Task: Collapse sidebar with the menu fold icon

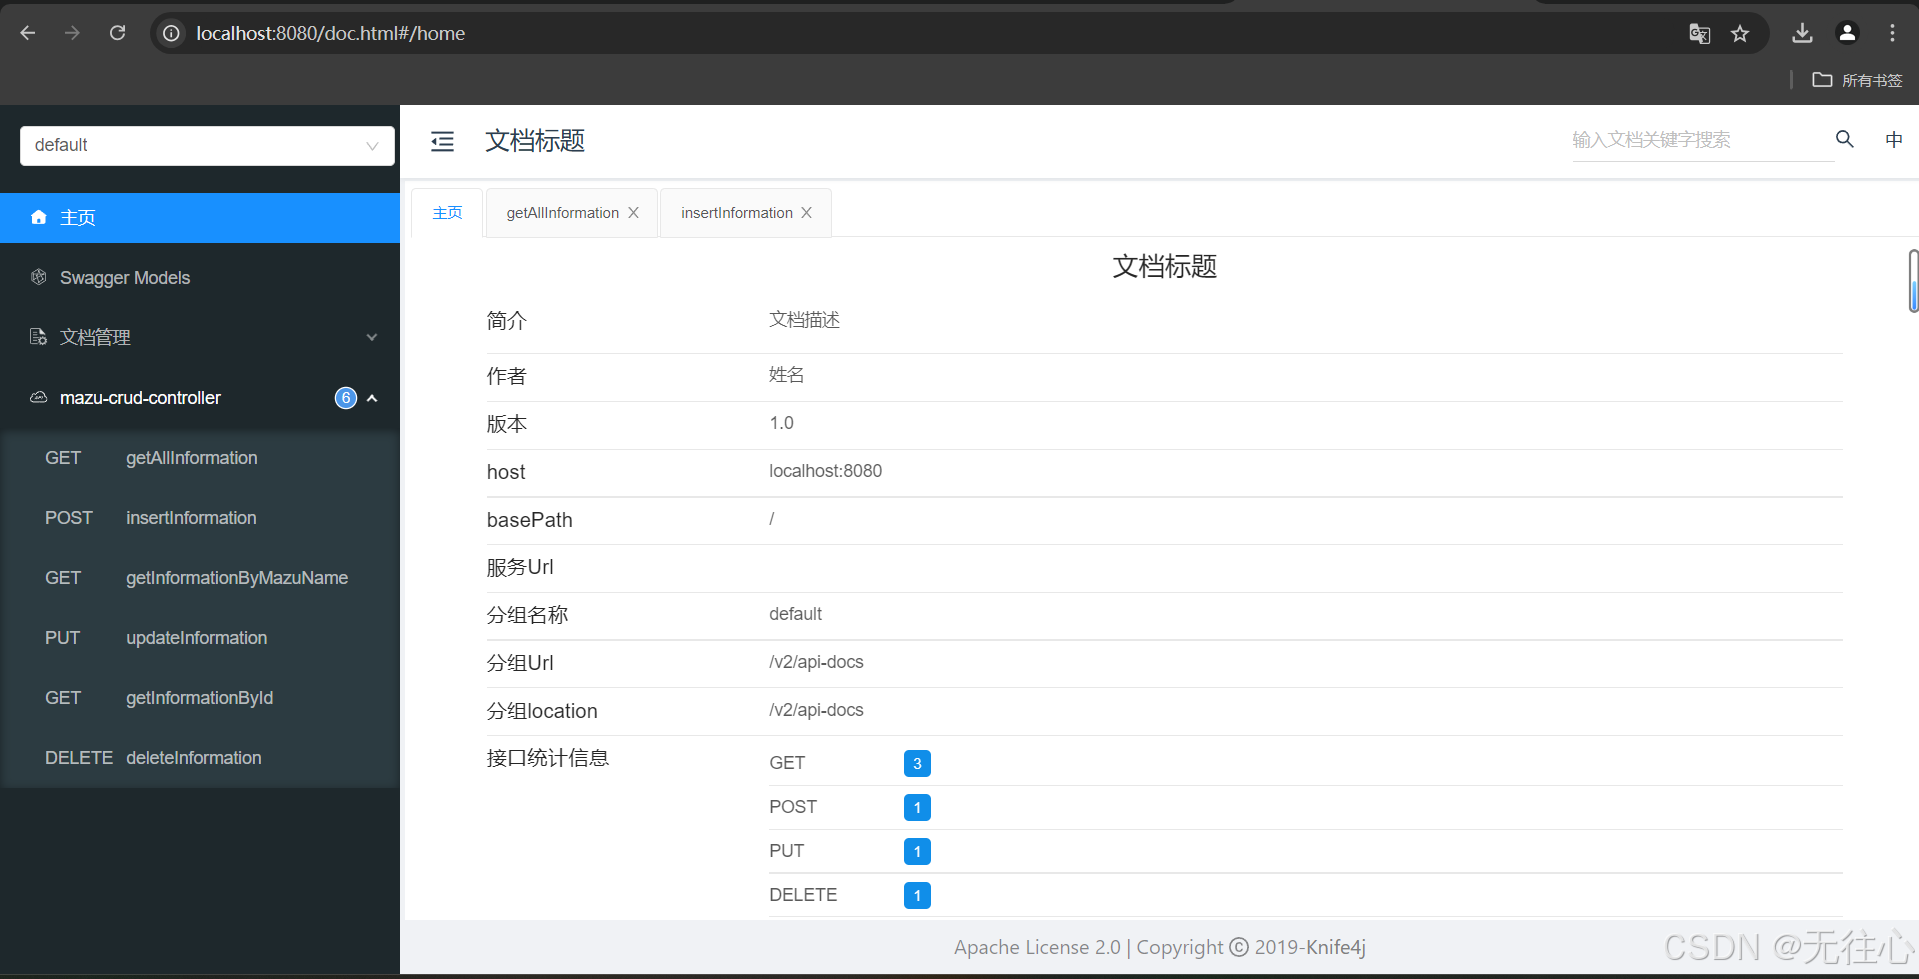Action: point(442,141)
